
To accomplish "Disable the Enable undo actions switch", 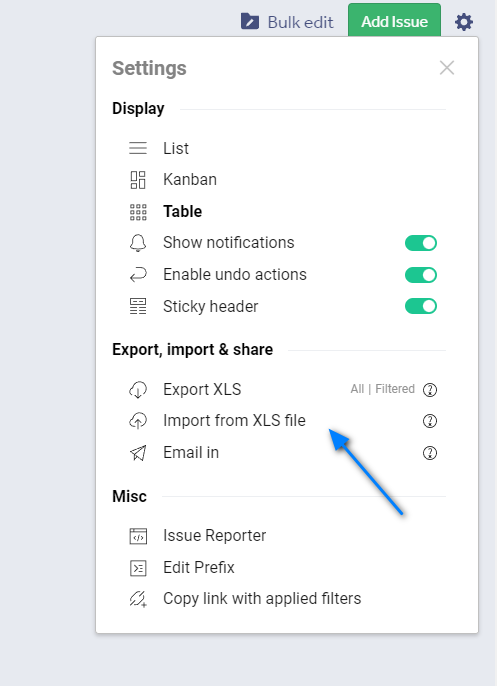I will click(421, 275).
